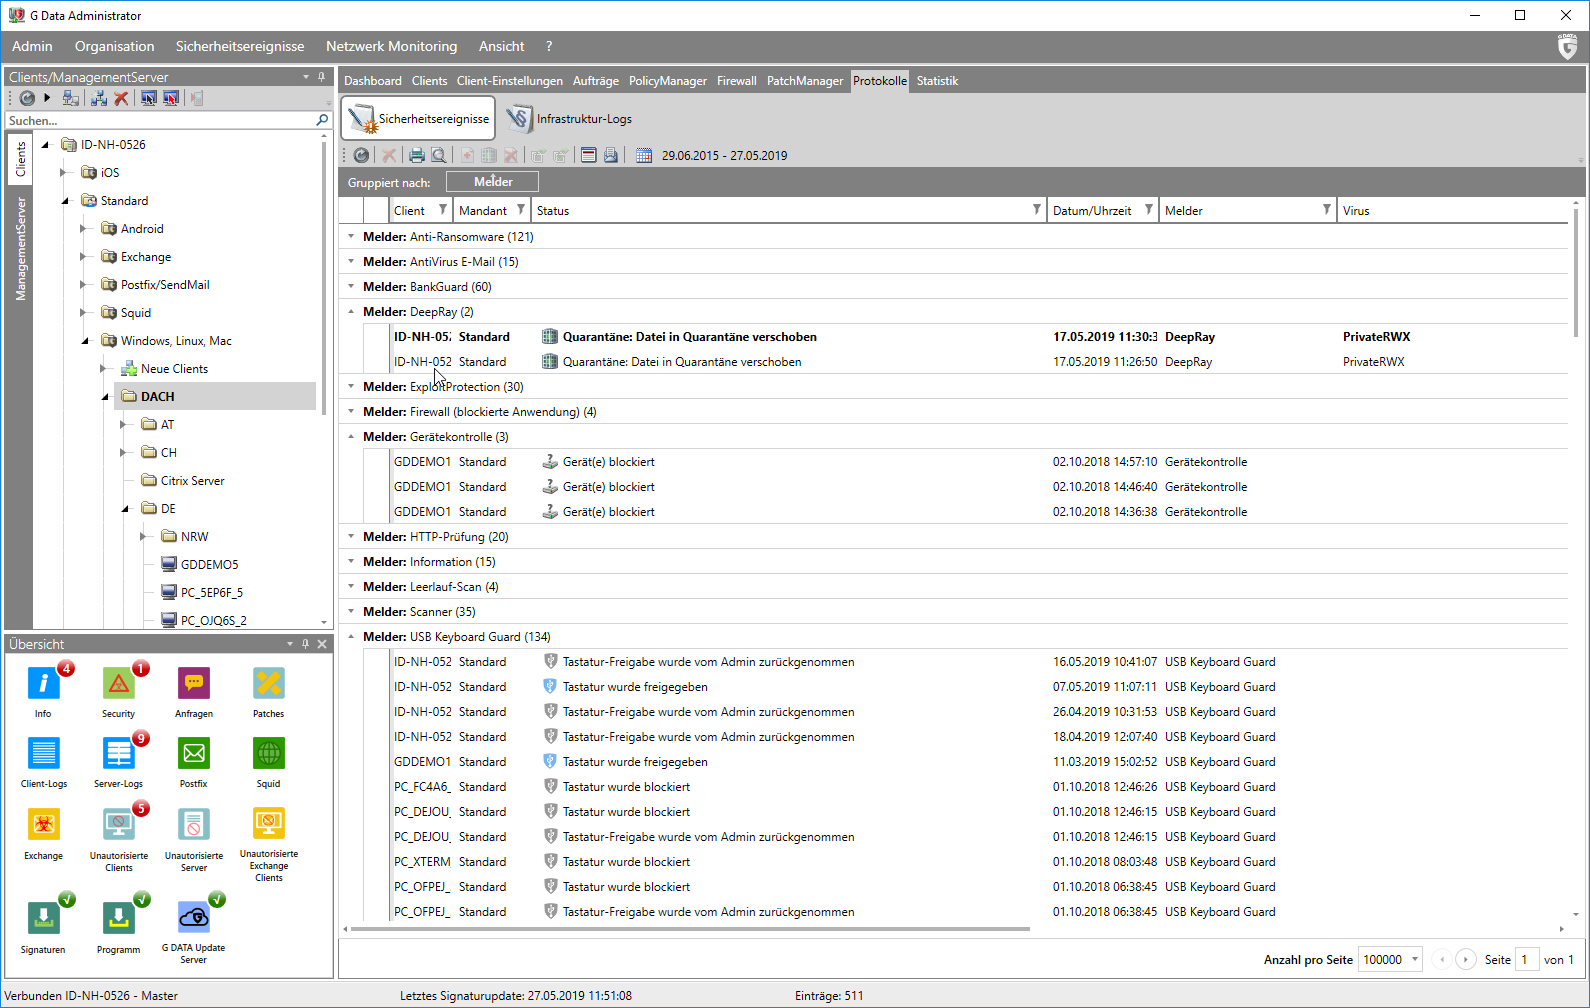Open the Admin menu
The height and width of the screenshot is (1008, 1590).
point(32,46)
